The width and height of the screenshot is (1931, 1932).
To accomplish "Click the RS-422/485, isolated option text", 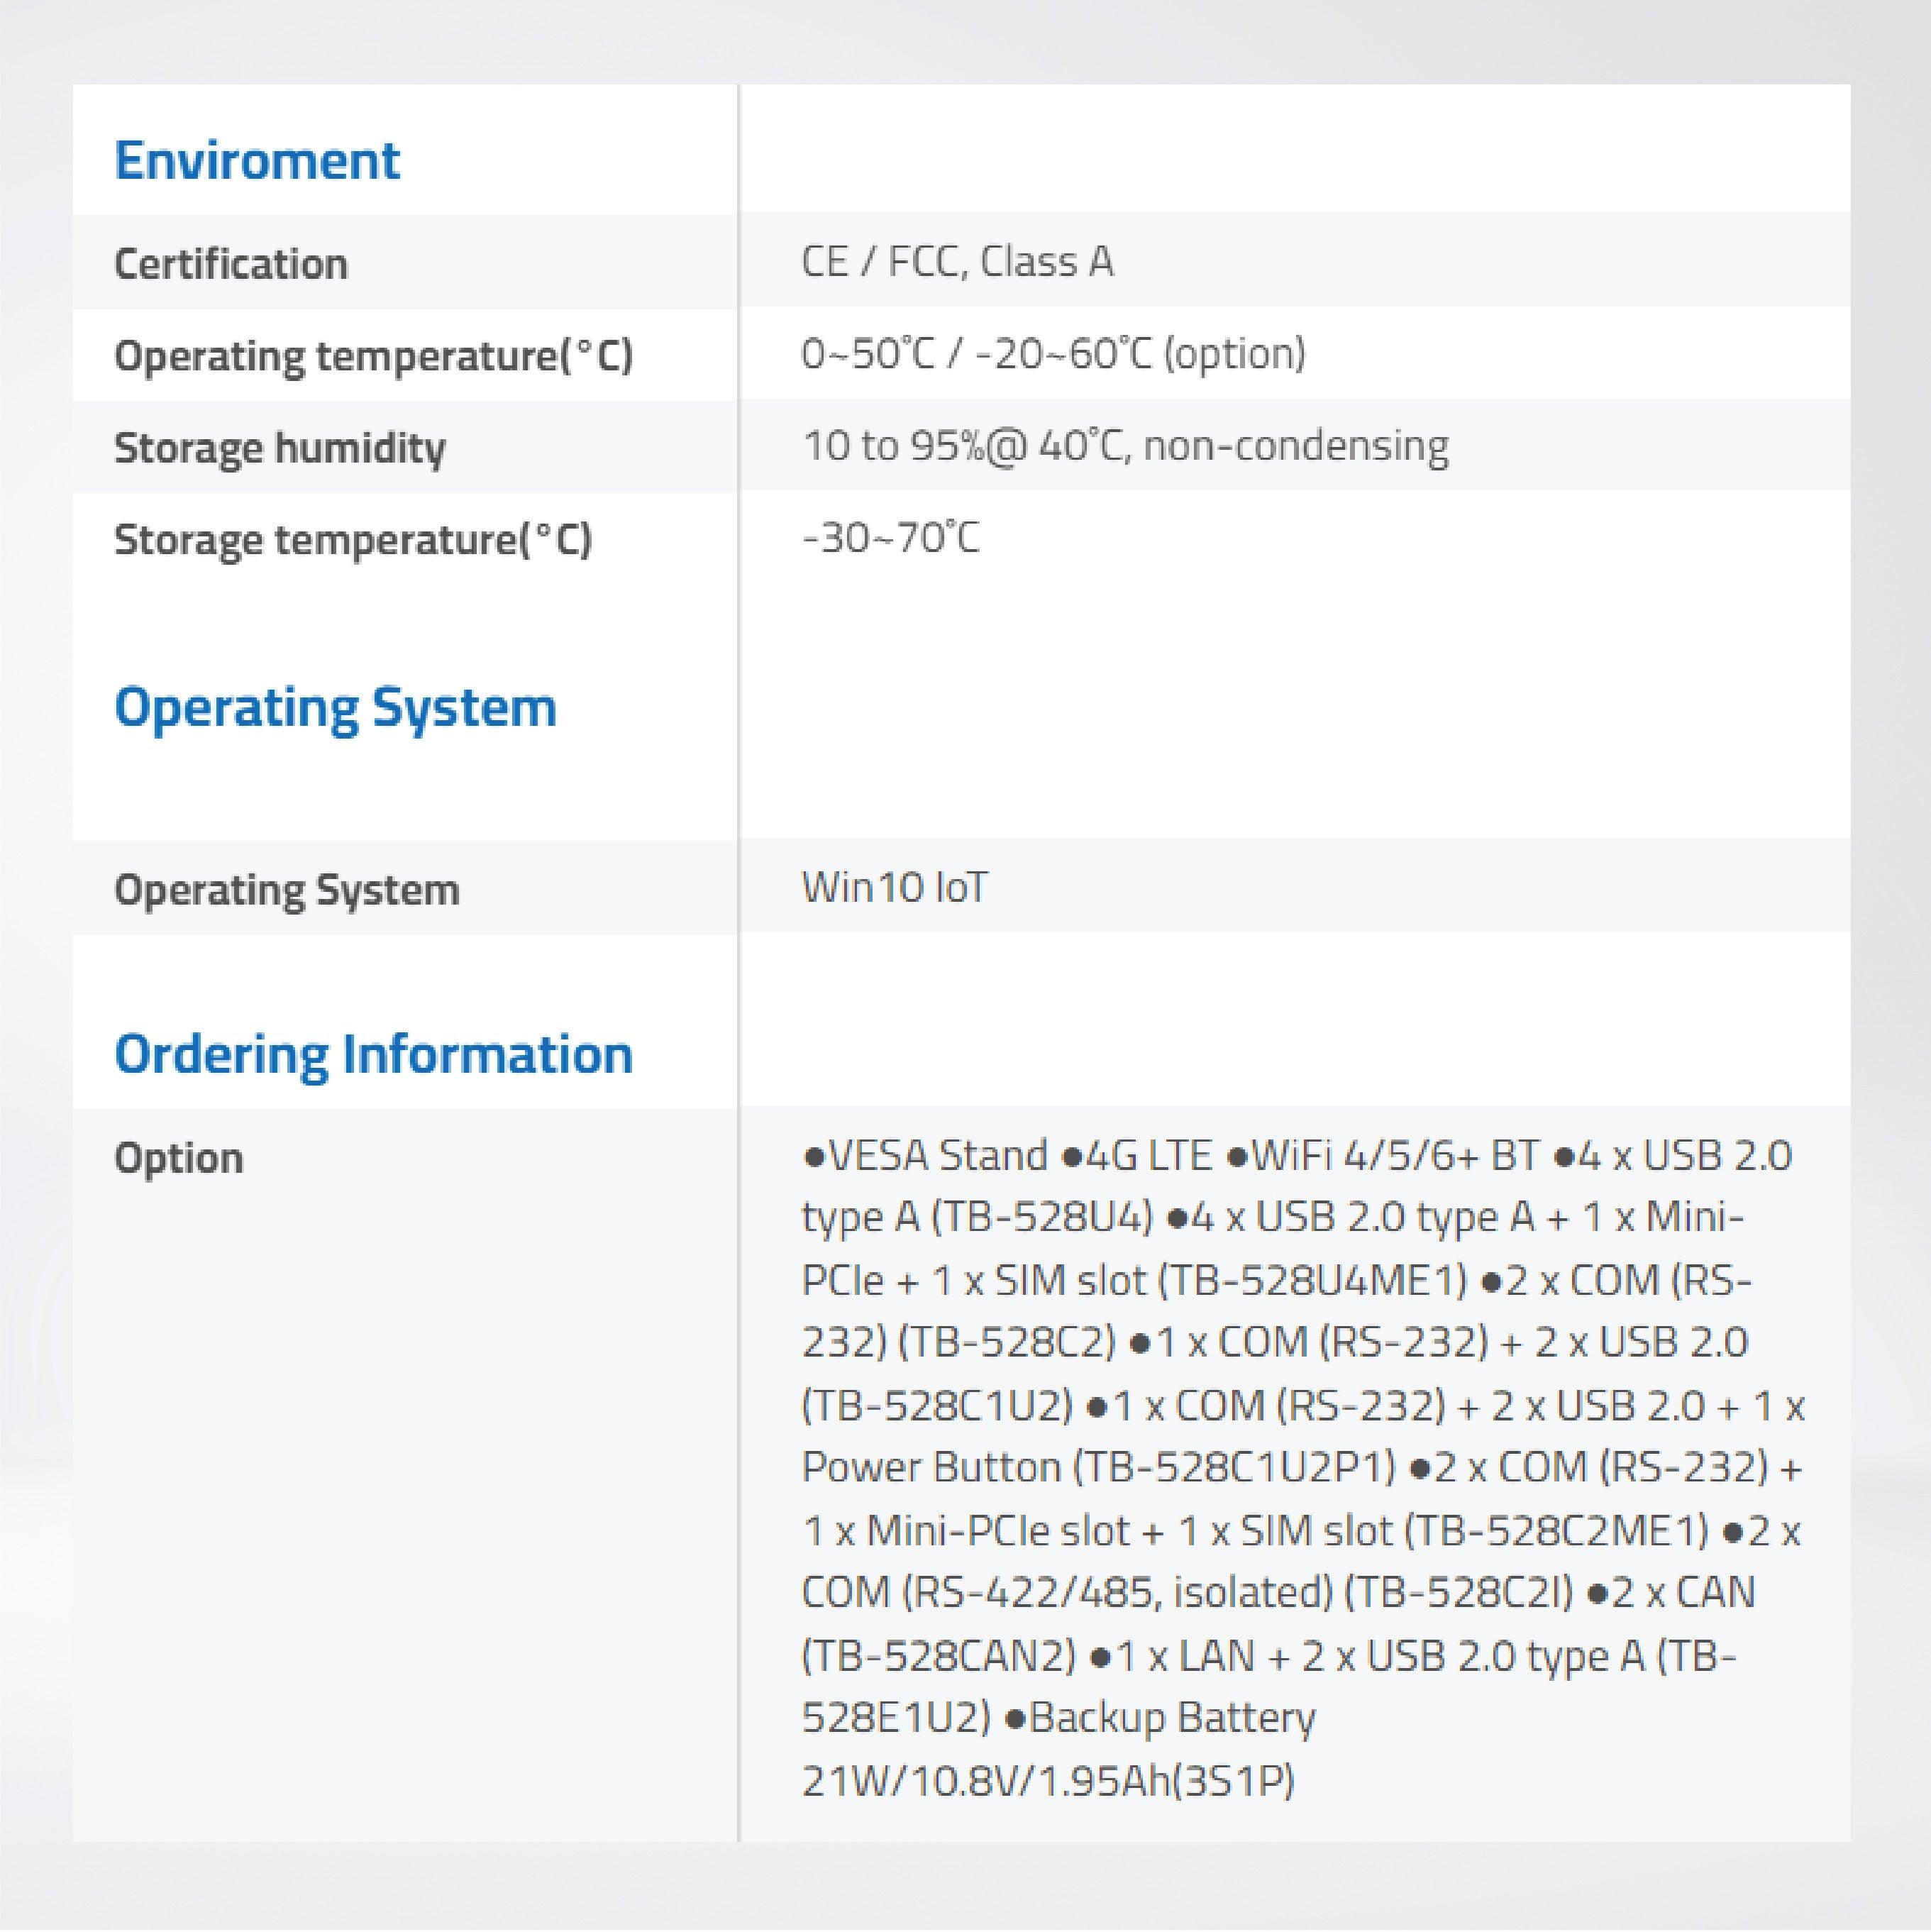I will (x=1117, y=1593).
